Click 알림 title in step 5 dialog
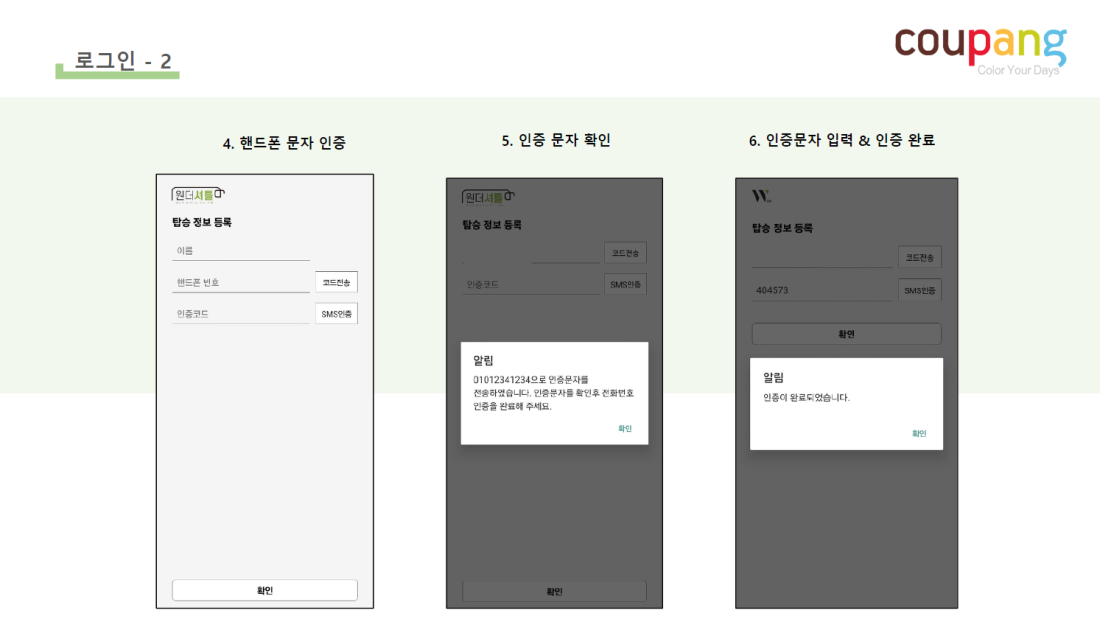This screenshot has height=627, width=1100. coord(483,360)
